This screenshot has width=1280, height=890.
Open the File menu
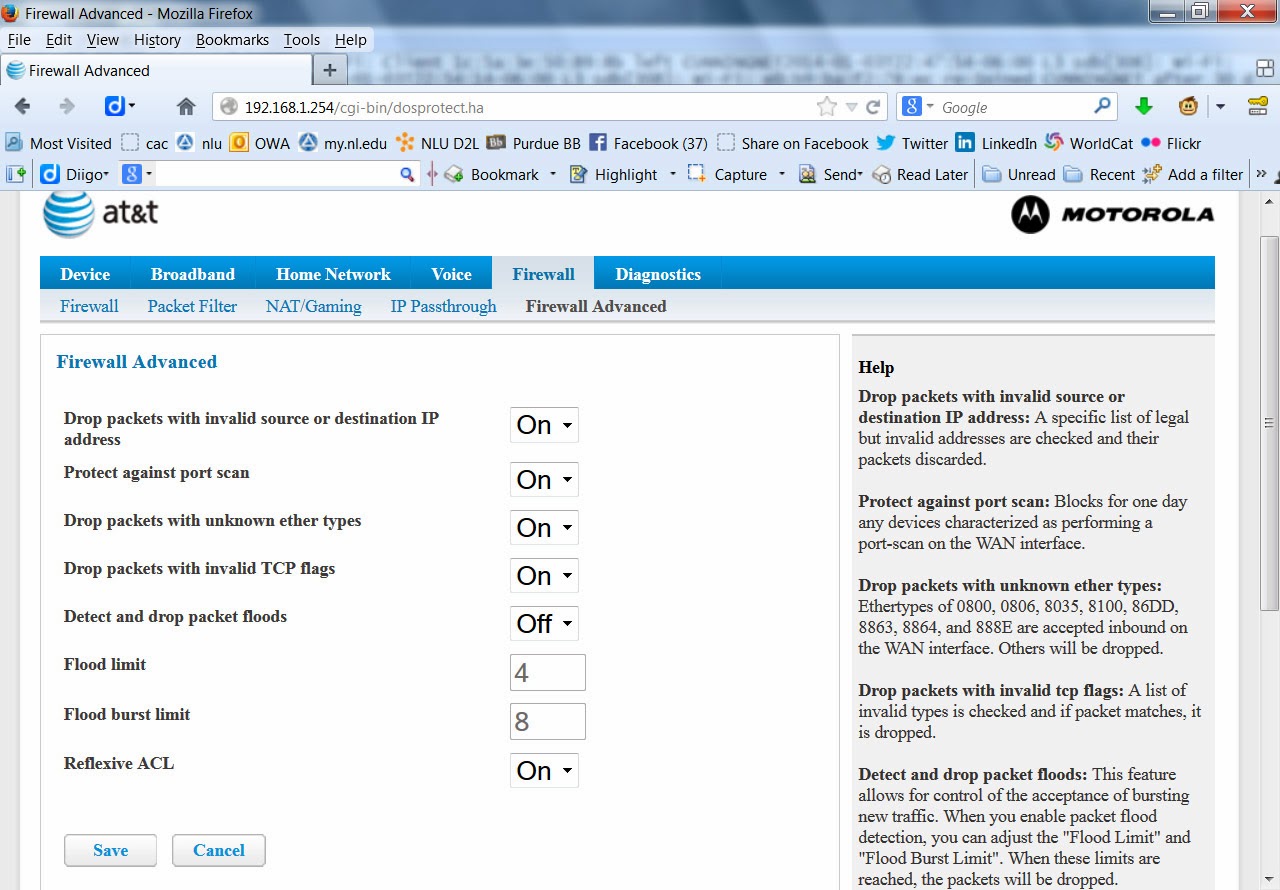point(20,40)
